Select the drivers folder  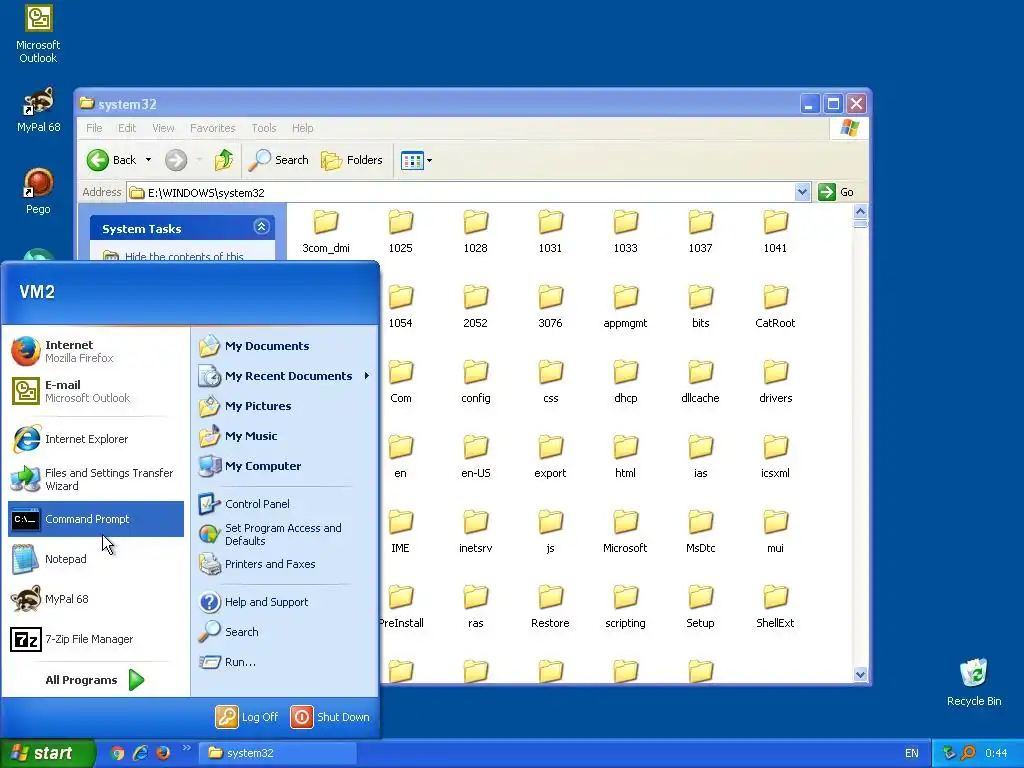[775, 382]
